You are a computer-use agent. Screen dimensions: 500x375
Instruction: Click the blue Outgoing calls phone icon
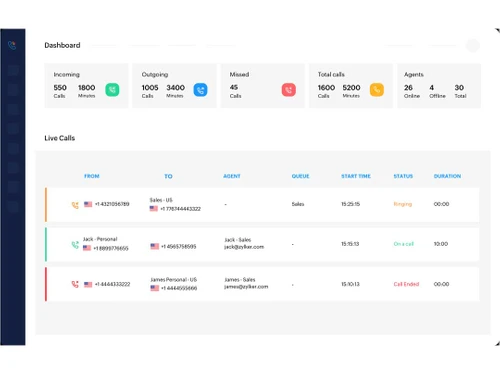click(200, 90)
